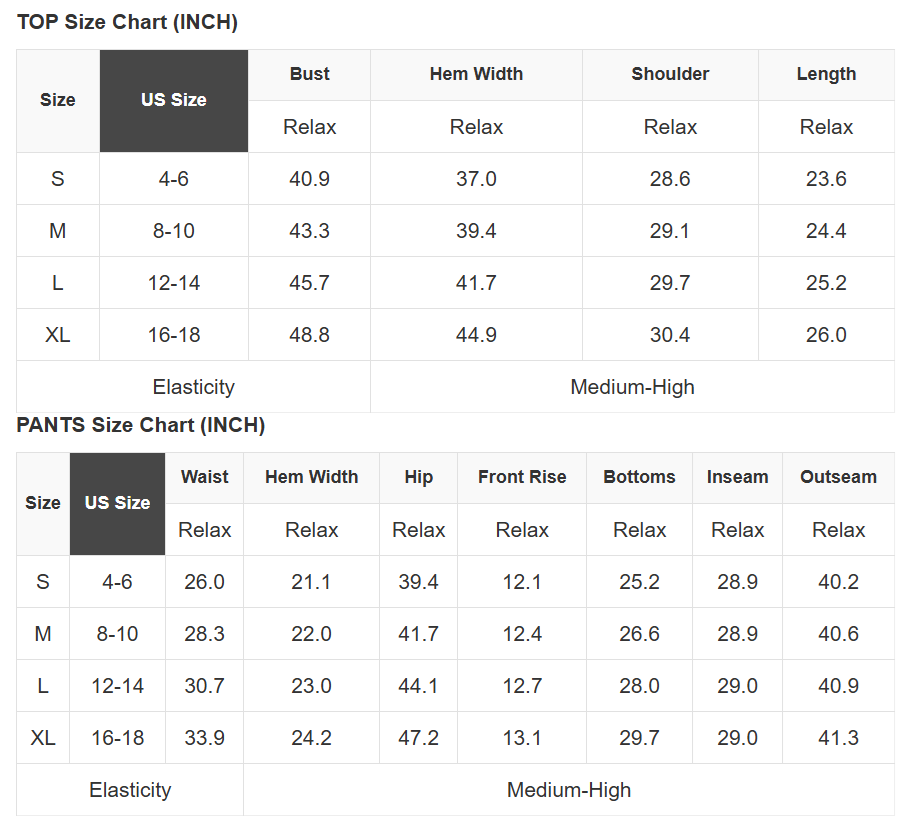The height and width of the screenshot is (834, 906).
Task: Select shoulder value 29.1 for size M
Action: (670, 231)
